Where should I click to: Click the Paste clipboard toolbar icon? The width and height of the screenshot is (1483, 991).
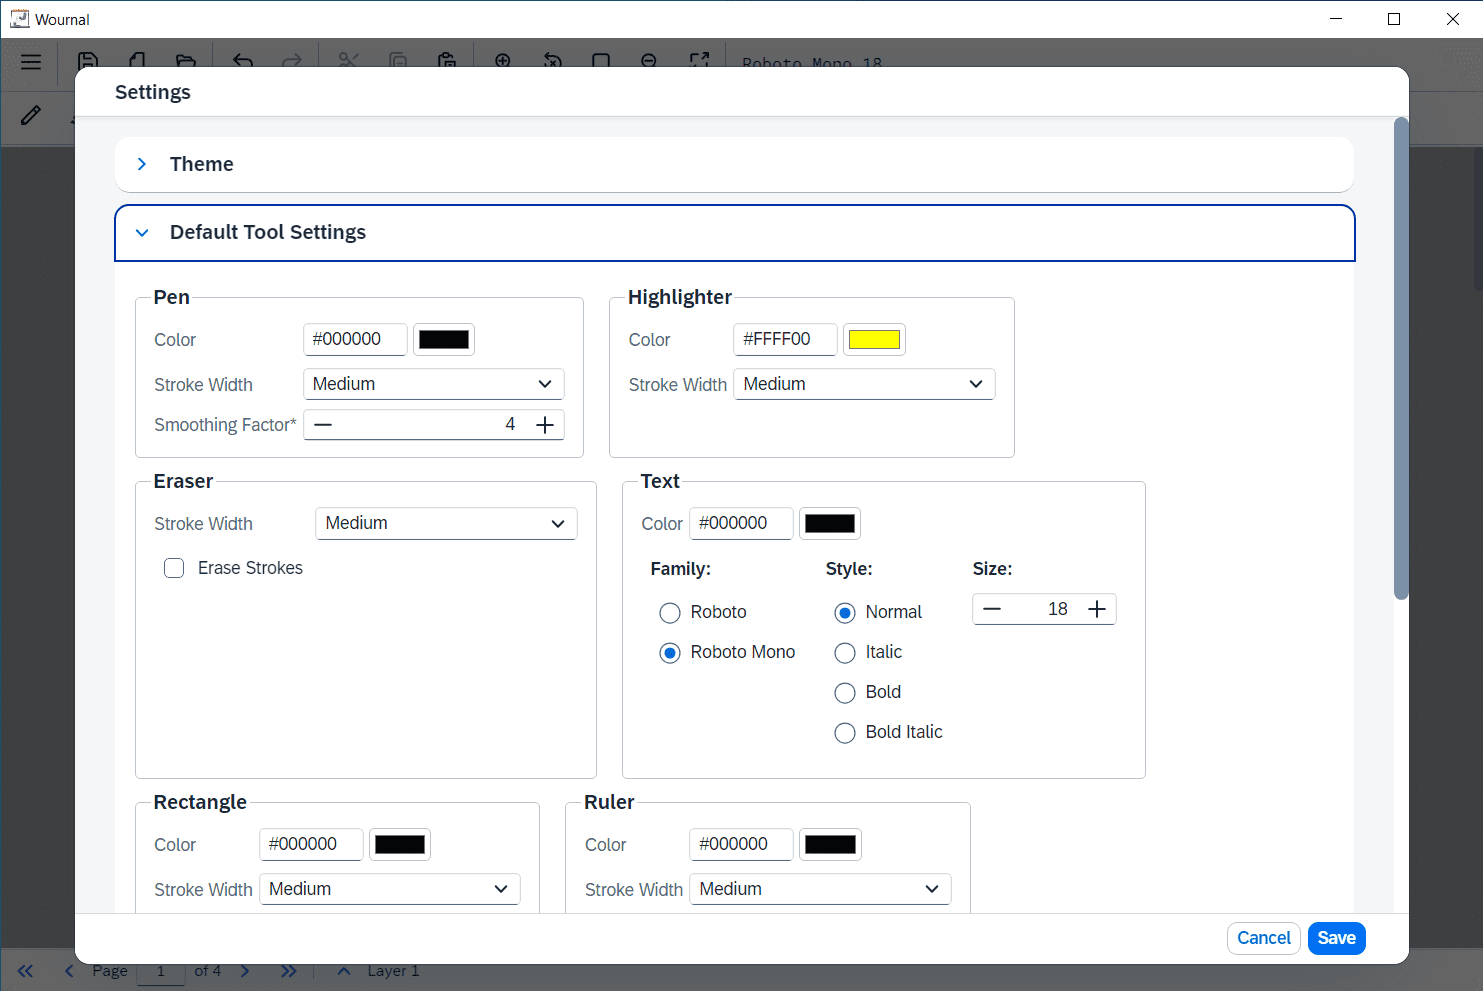[447, 60]
